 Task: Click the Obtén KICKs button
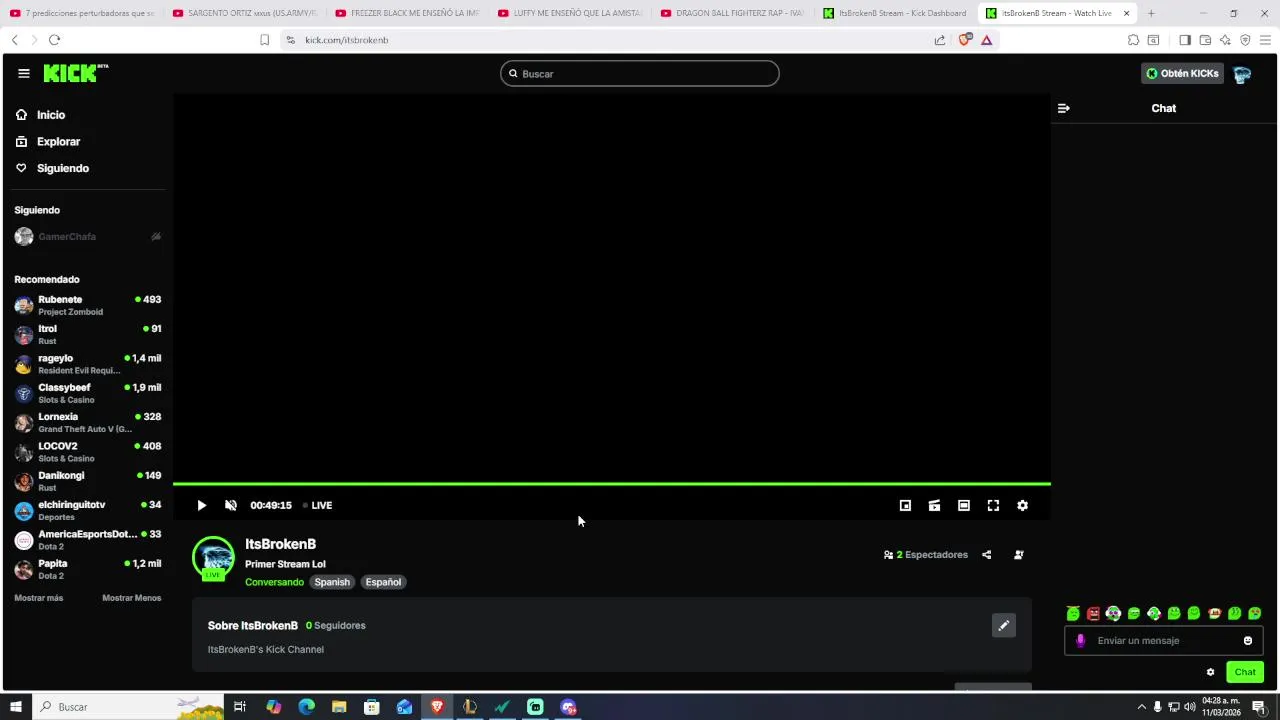1182,73
